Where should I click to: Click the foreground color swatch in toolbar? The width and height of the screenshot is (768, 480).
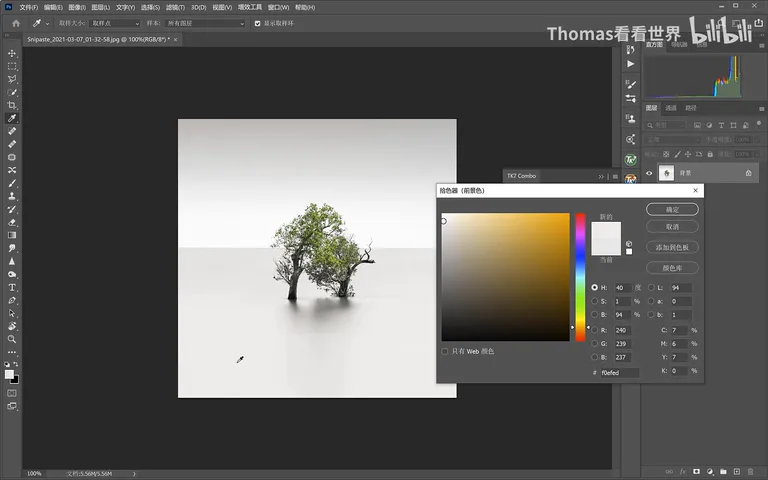click(9, 375)
